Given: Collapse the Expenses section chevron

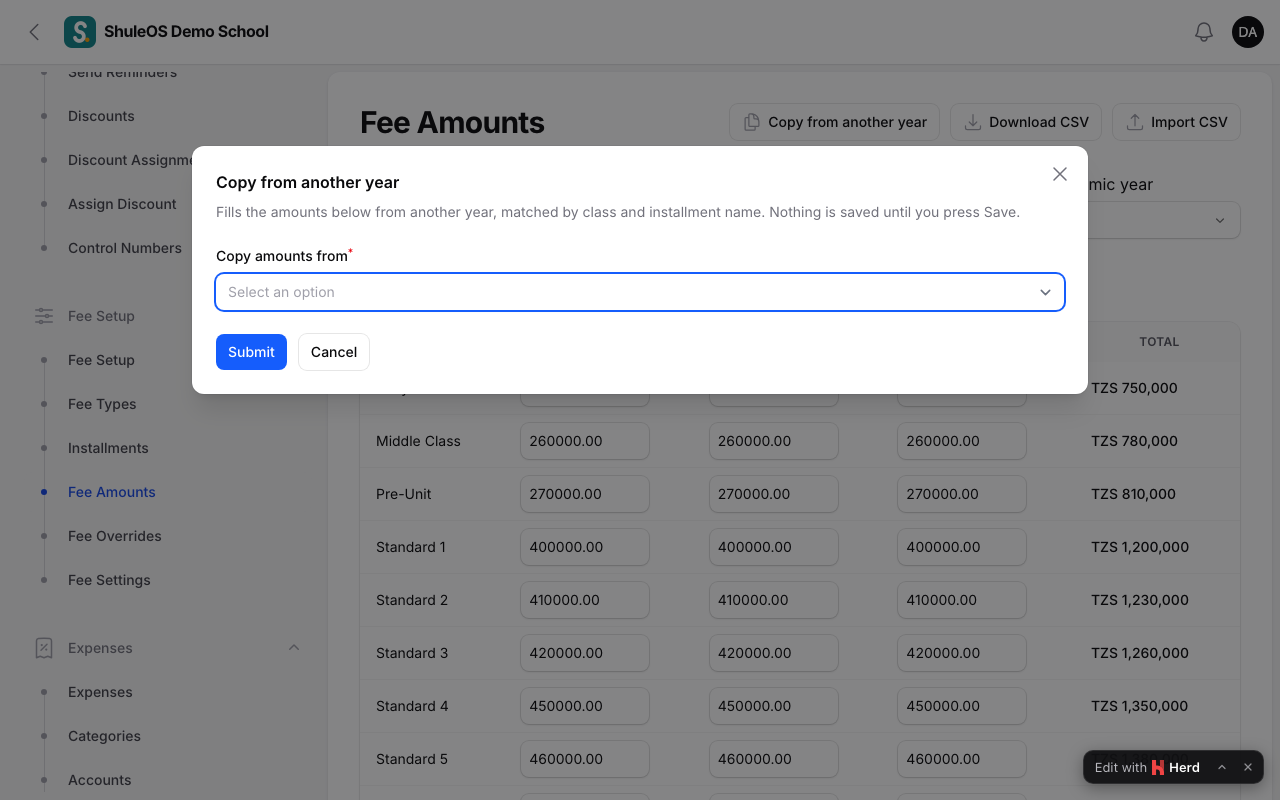Looking at the screenshot, I should point(294,648).
